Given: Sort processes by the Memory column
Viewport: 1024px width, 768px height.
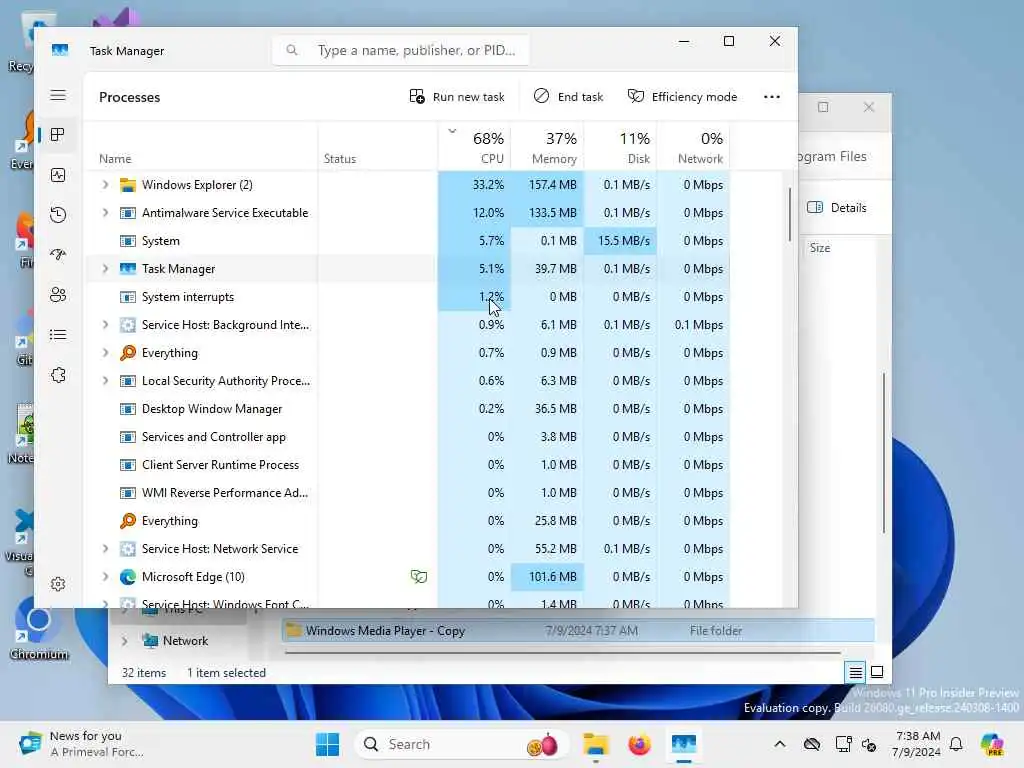Looking at the screenshot, I should pyautogui.click(x=548, y=148).
